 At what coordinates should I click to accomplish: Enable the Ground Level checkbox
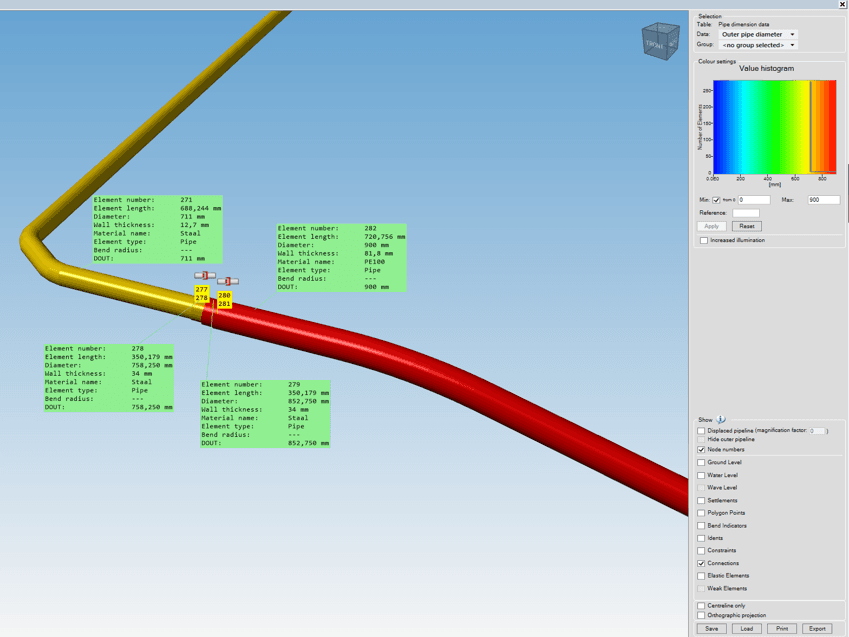701,463
